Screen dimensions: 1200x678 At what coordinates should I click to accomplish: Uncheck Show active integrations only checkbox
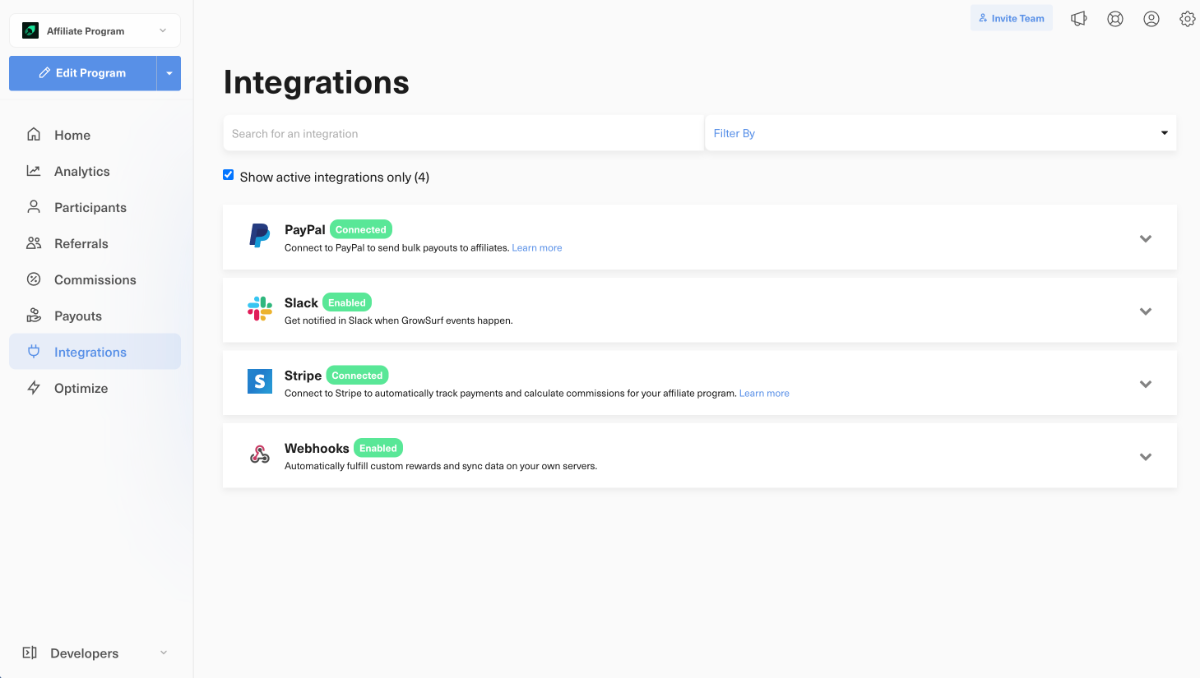228,176
